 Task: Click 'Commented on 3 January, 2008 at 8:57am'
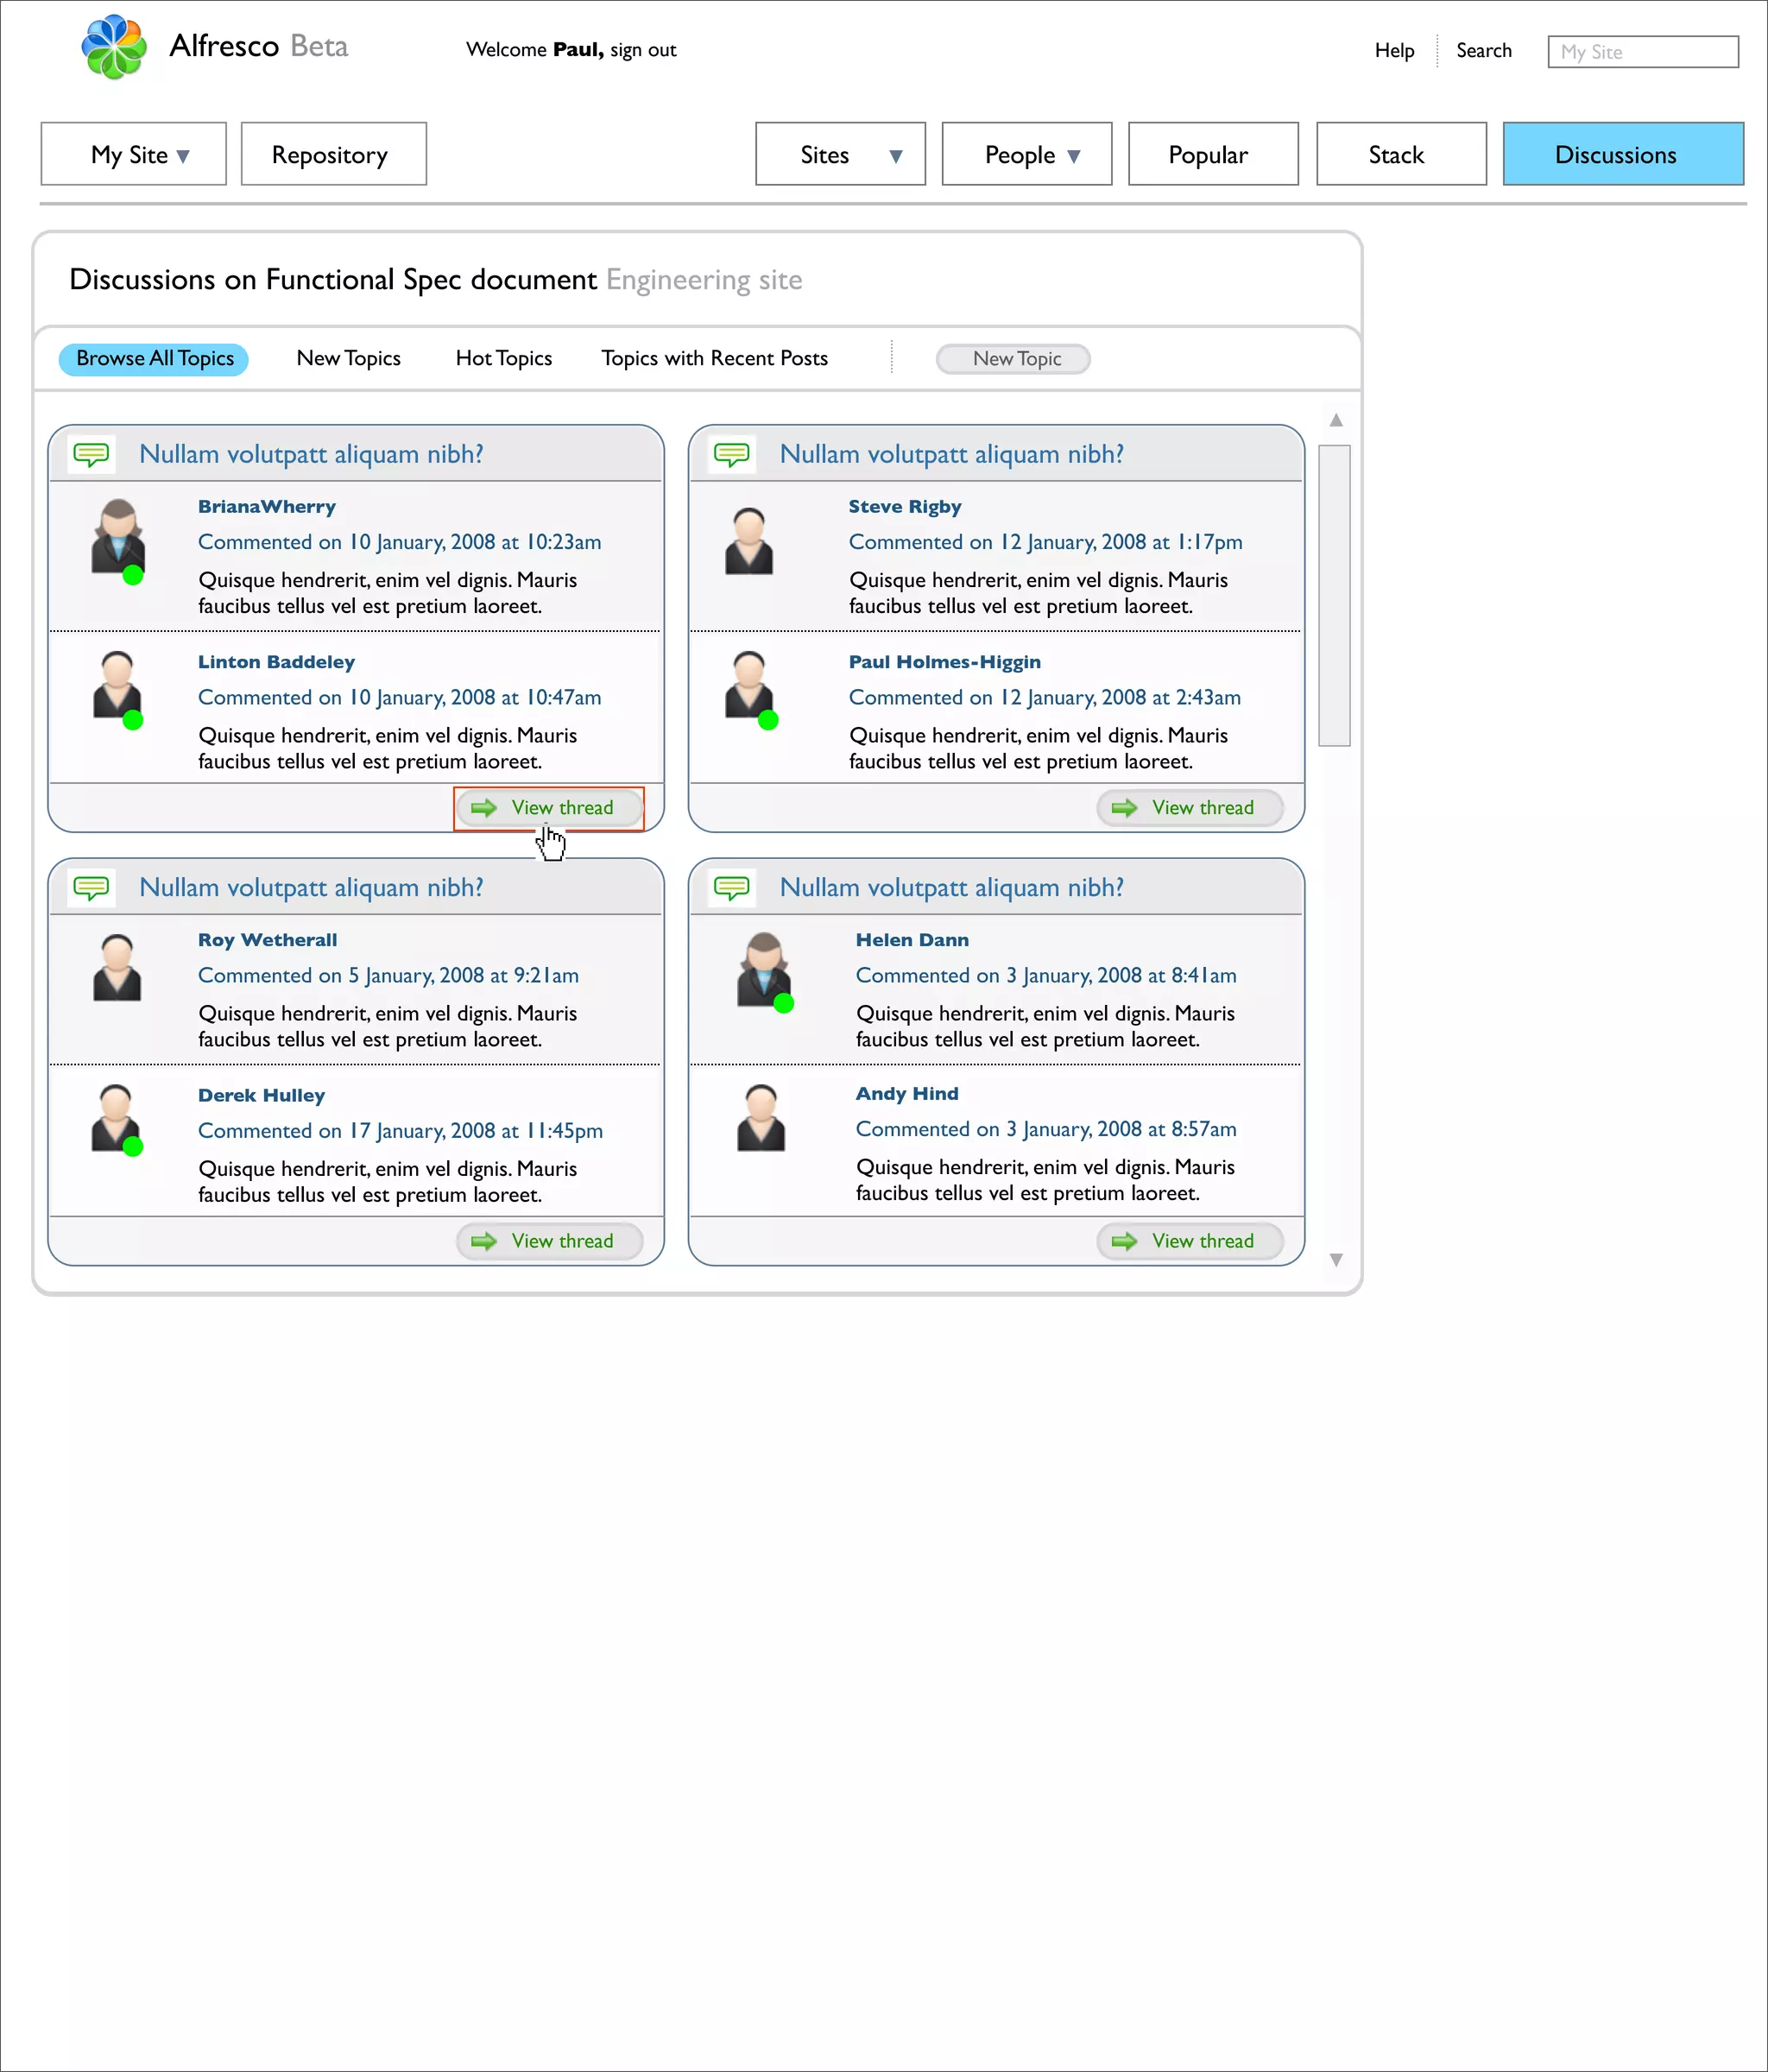click(x=1046, y=1129)
